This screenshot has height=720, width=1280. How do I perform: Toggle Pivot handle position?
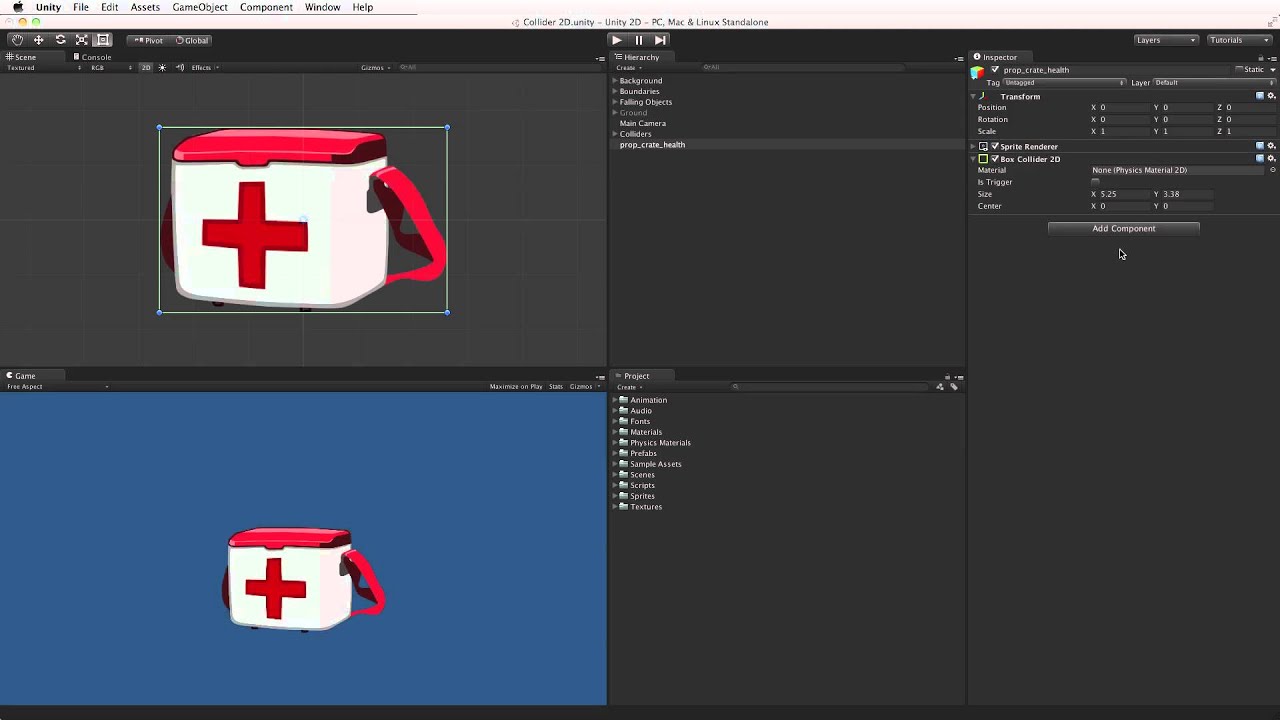(x=149, y=40)
